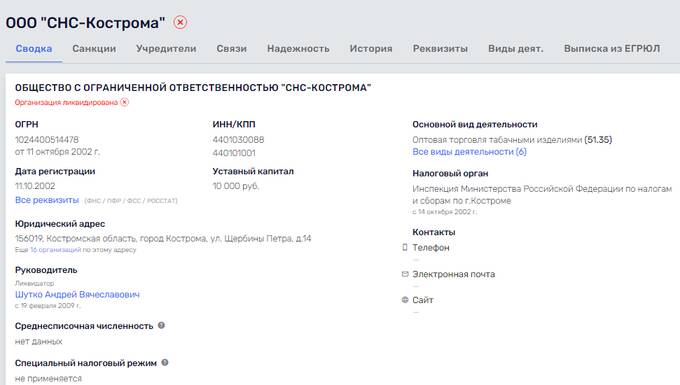Go to the Связи tab

232,49
